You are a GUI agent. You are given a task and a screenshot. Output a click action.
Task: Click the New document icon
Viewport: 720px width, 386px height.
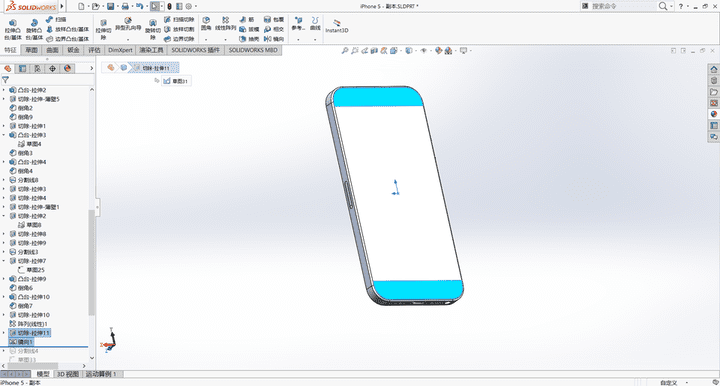coord(81,6)
